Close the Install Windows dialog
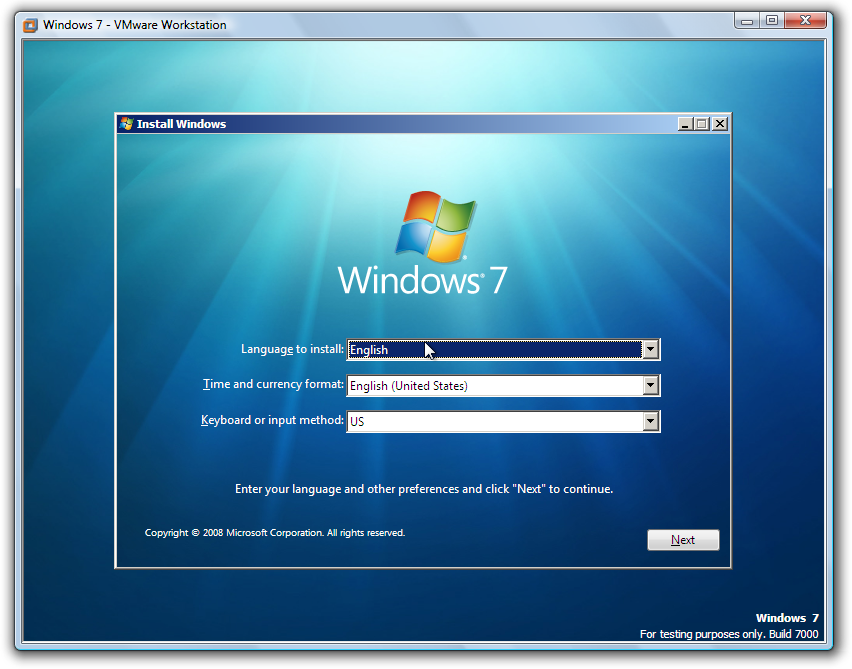 720,124
